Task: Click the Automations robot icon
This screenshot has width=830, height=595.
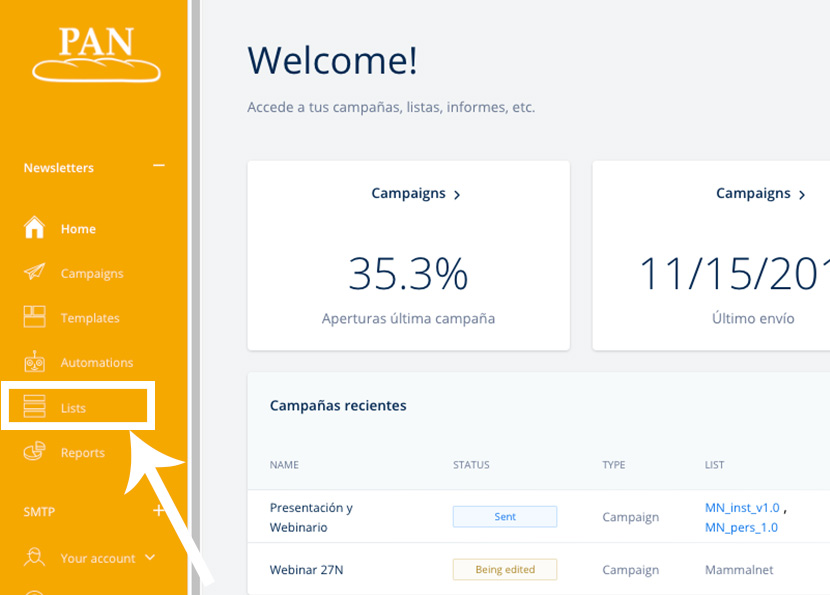Action: click(34, 362)
